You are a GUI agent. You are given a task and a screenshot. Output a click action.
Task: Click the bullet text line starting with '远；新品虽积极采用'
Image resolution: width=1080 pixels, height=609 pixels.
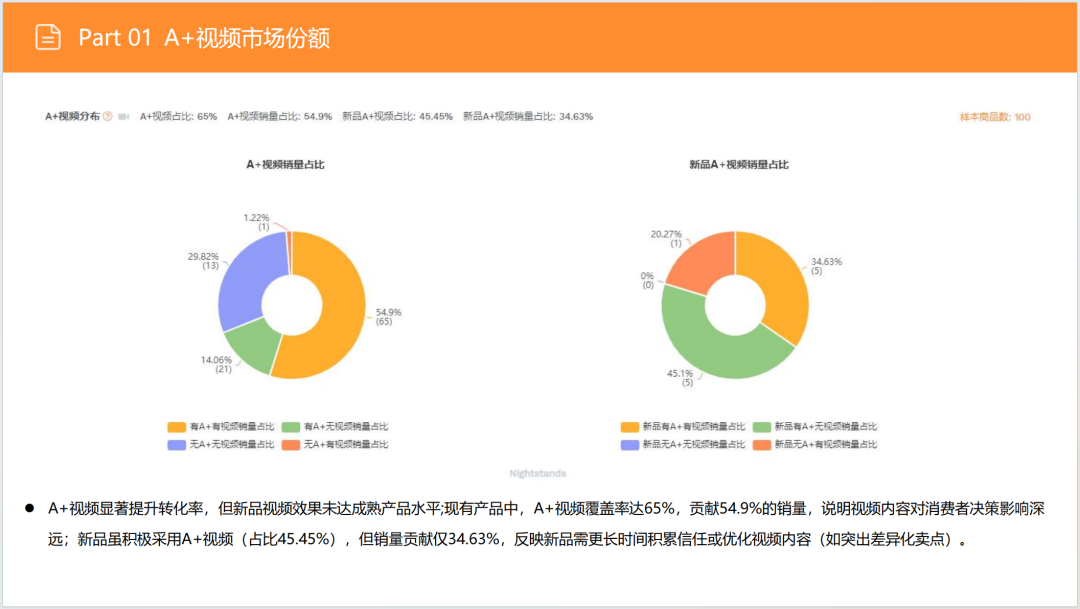point(508,539)
